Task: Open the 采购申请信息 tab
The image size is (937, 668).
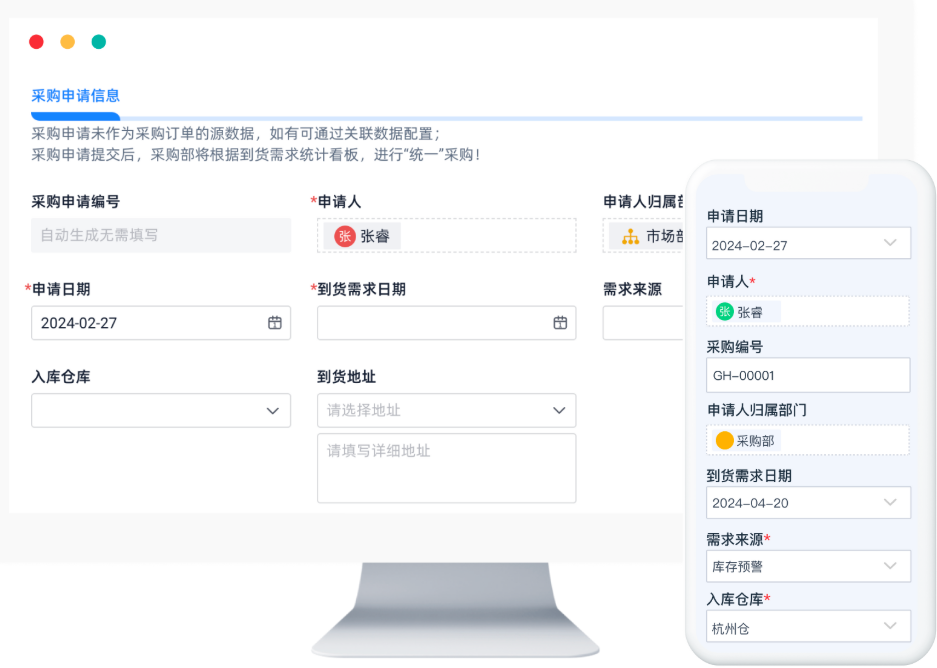Action: [75, 96]
